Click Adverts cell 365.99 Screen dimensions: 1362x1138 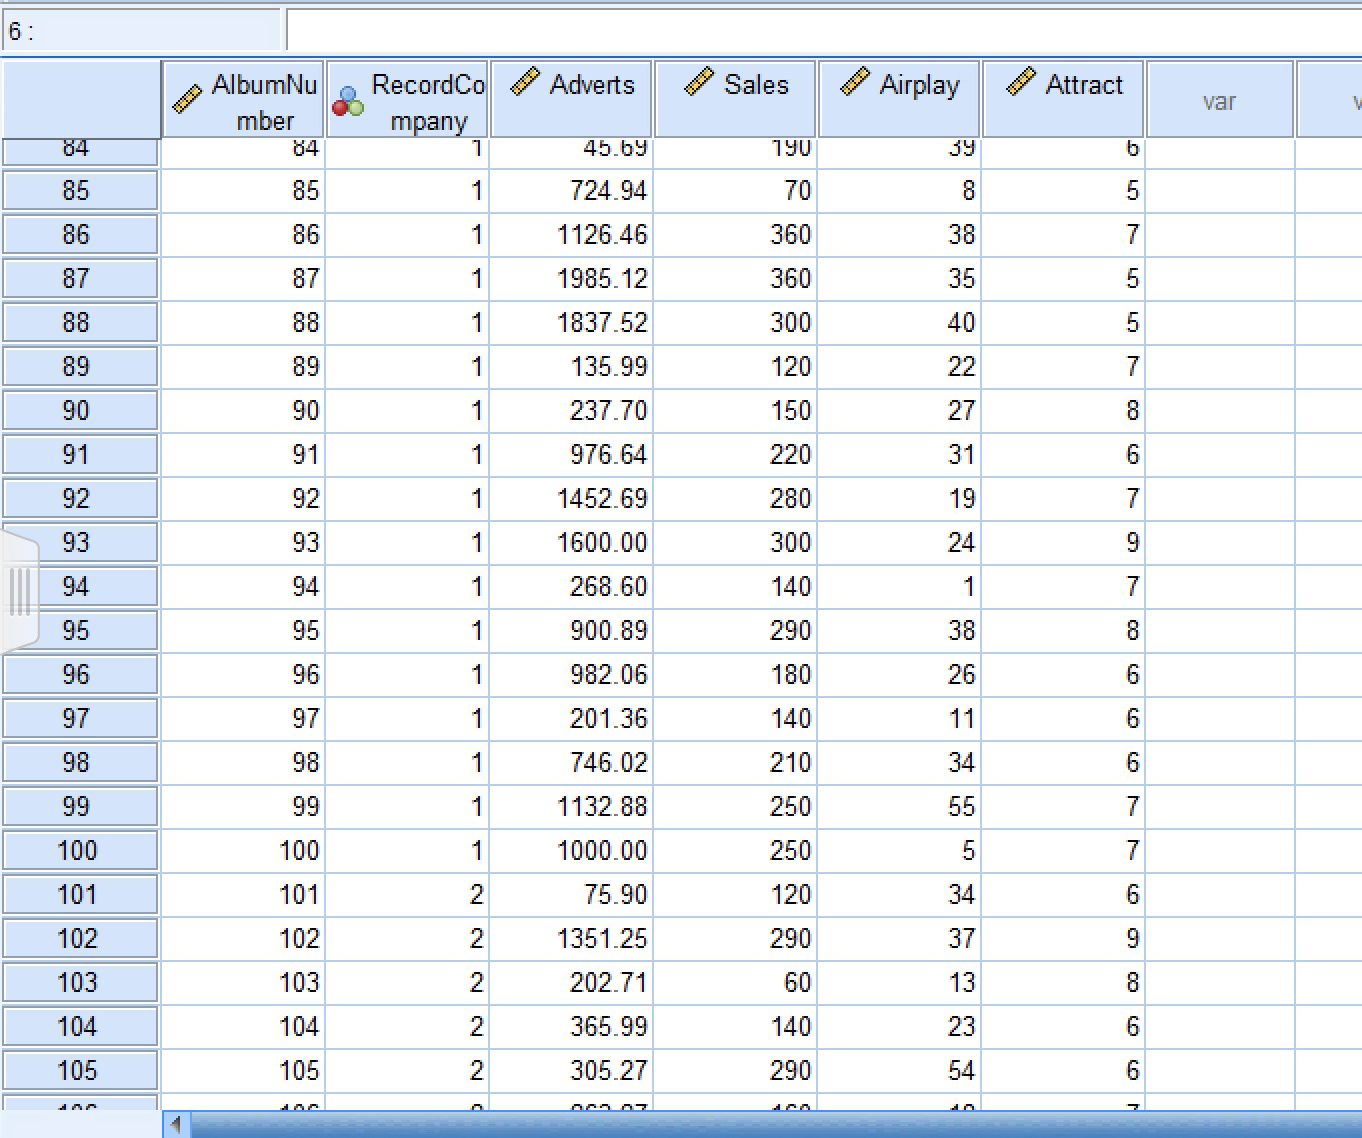(x=571, y=1026)
